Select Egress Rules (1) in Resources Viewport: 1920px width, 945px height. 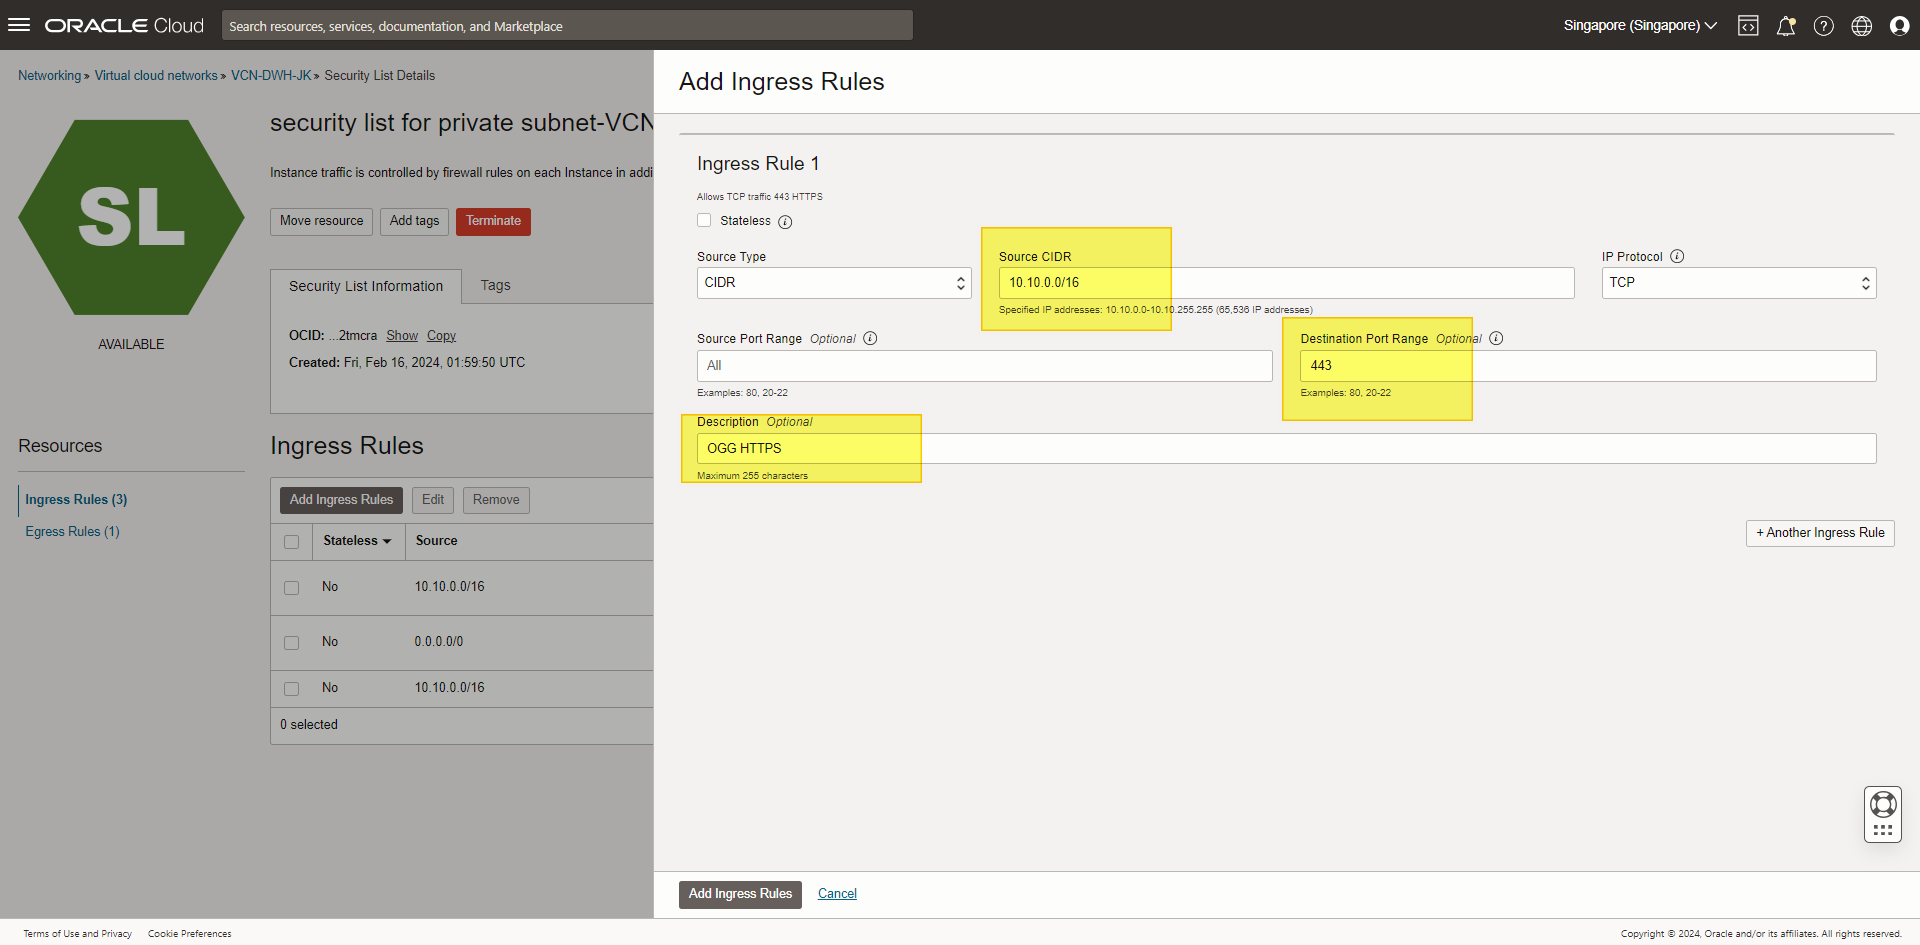pos(72,531)
